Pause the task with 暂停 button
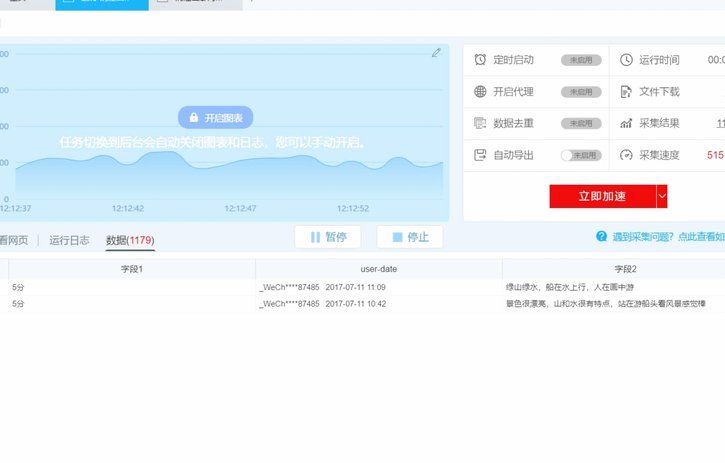The height and width of the screenshot is (463, 725). coord(328,237)
